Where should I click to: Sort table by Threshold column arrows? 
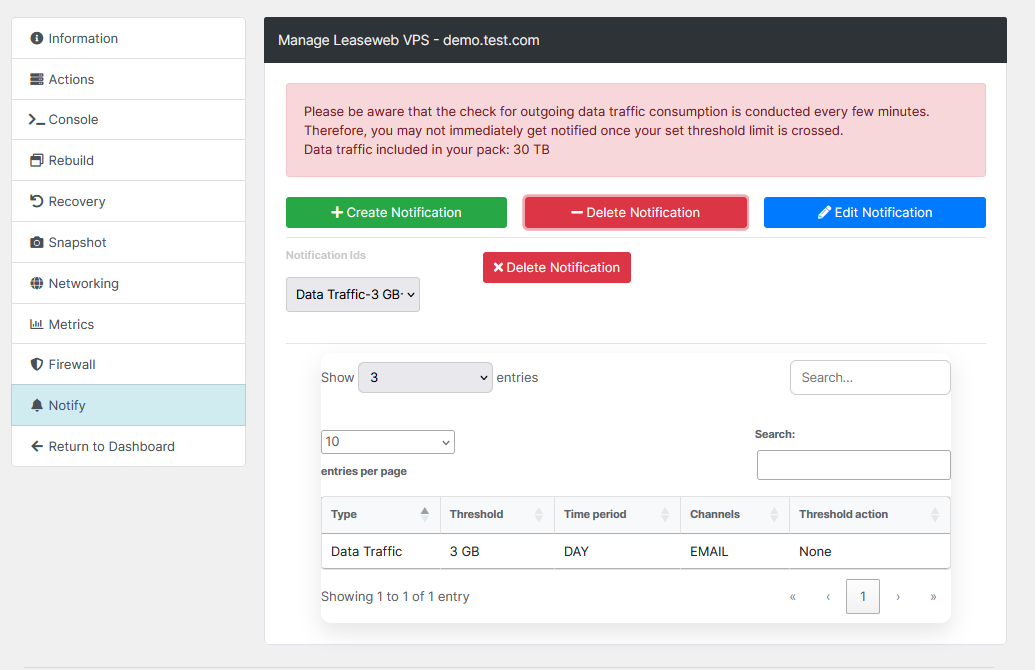point(539,514)
